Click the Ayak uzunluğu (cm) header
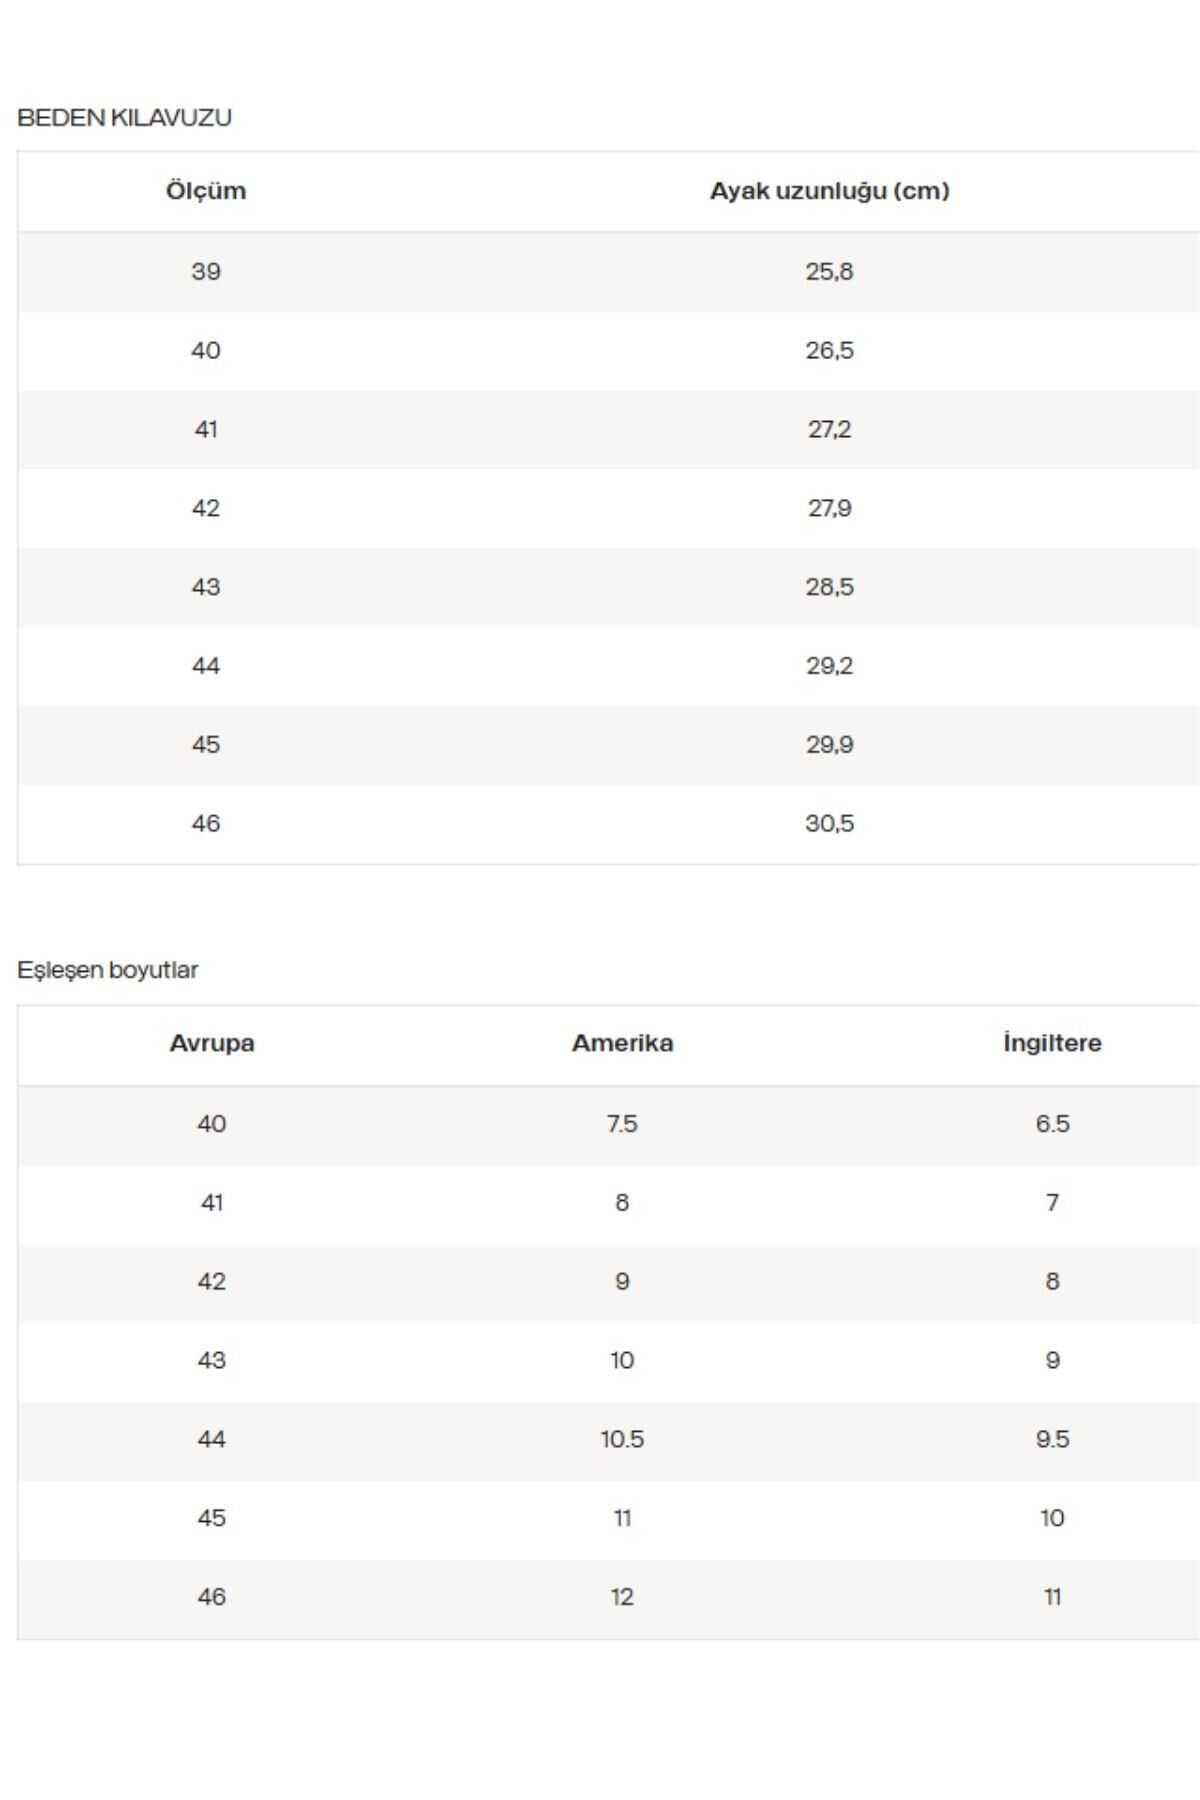Screen dimensions: 1200x1800 (829, 191)
